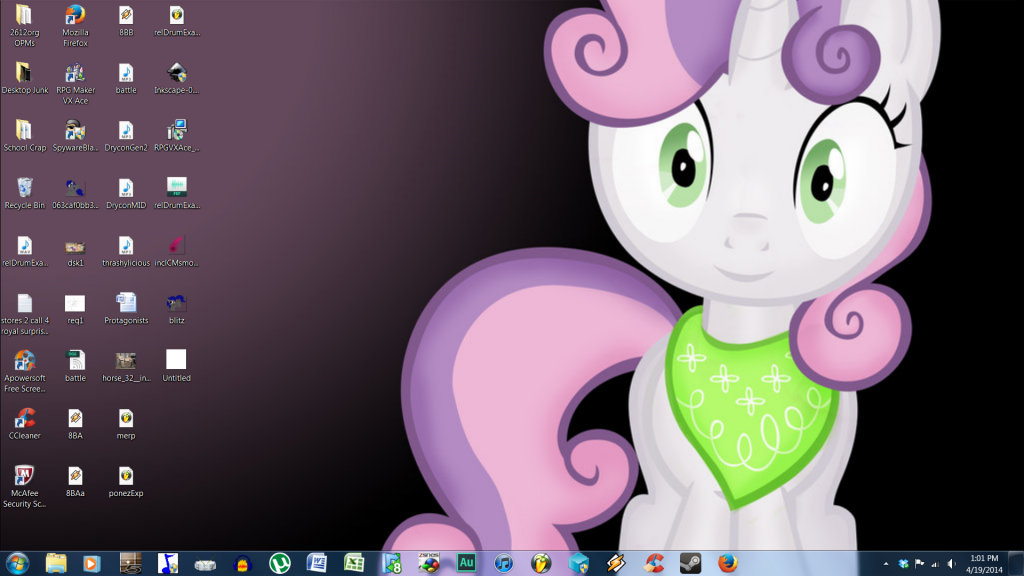Open the Action Center flag icon
The width and height of the screenshot is (1024, 576).
pyautogui.click(x=920, y=564)
